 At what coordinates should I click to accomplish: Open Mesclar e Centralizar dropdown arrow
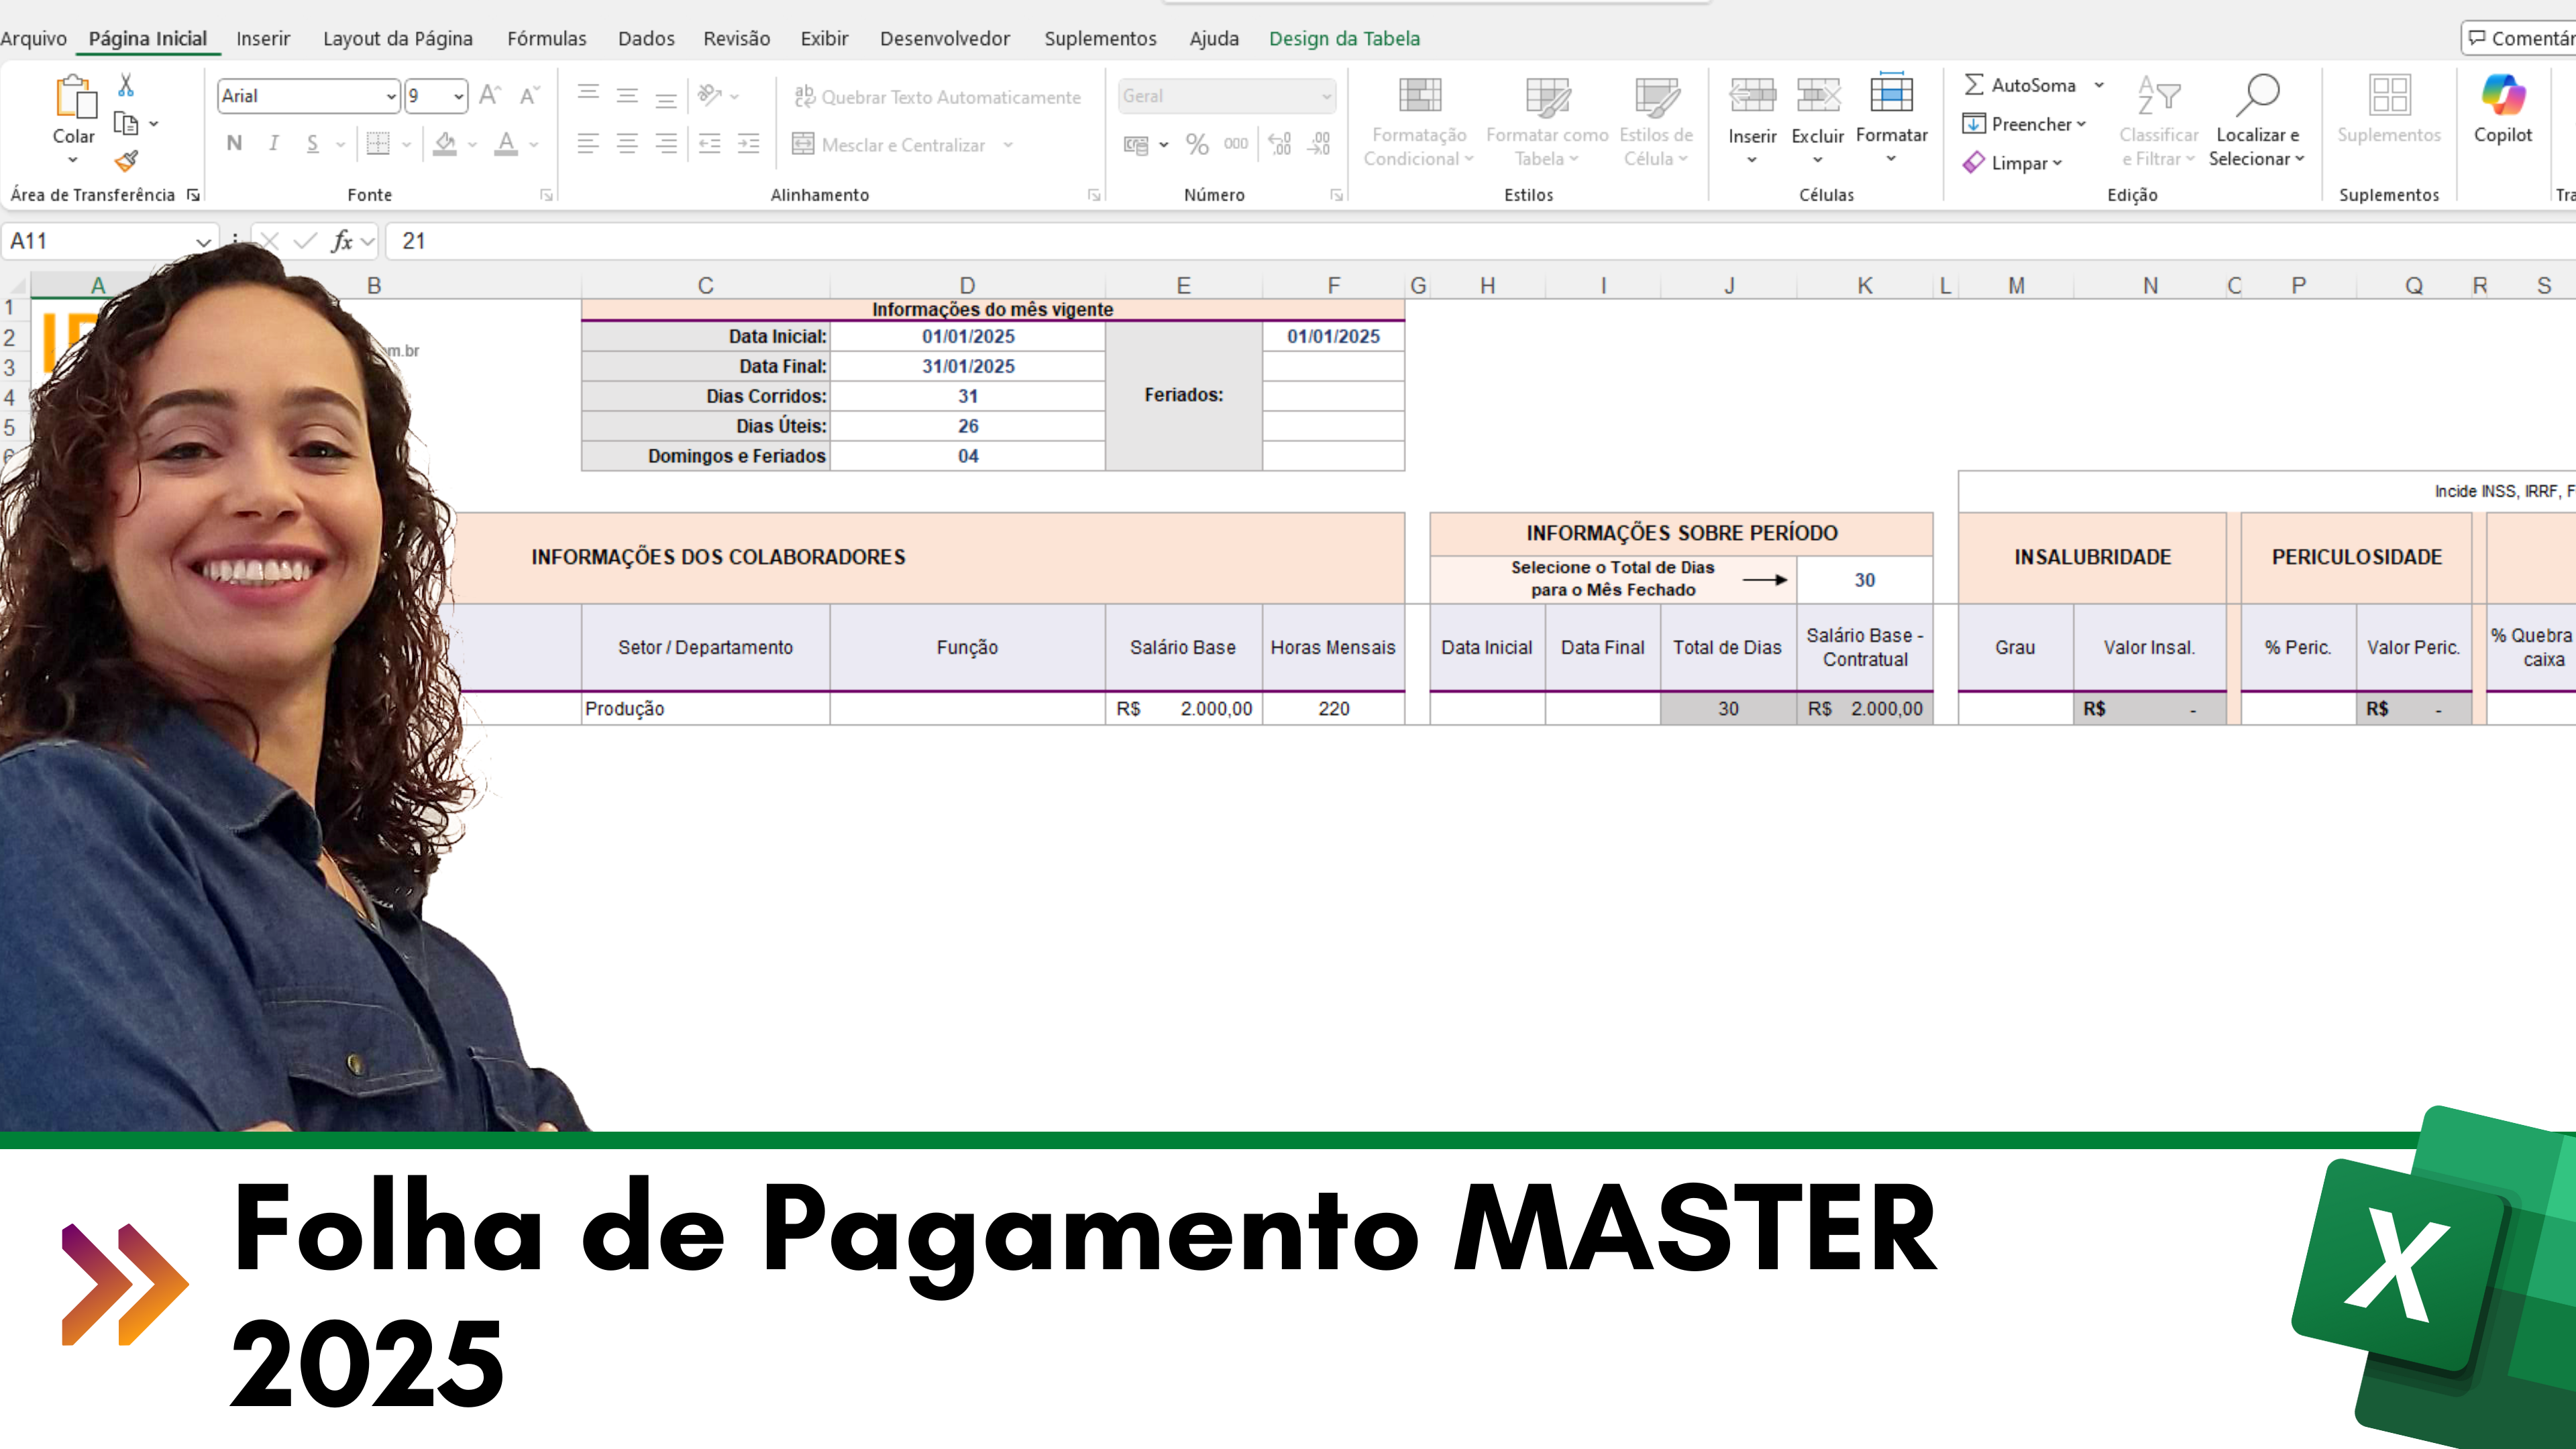coord(1008,145)
